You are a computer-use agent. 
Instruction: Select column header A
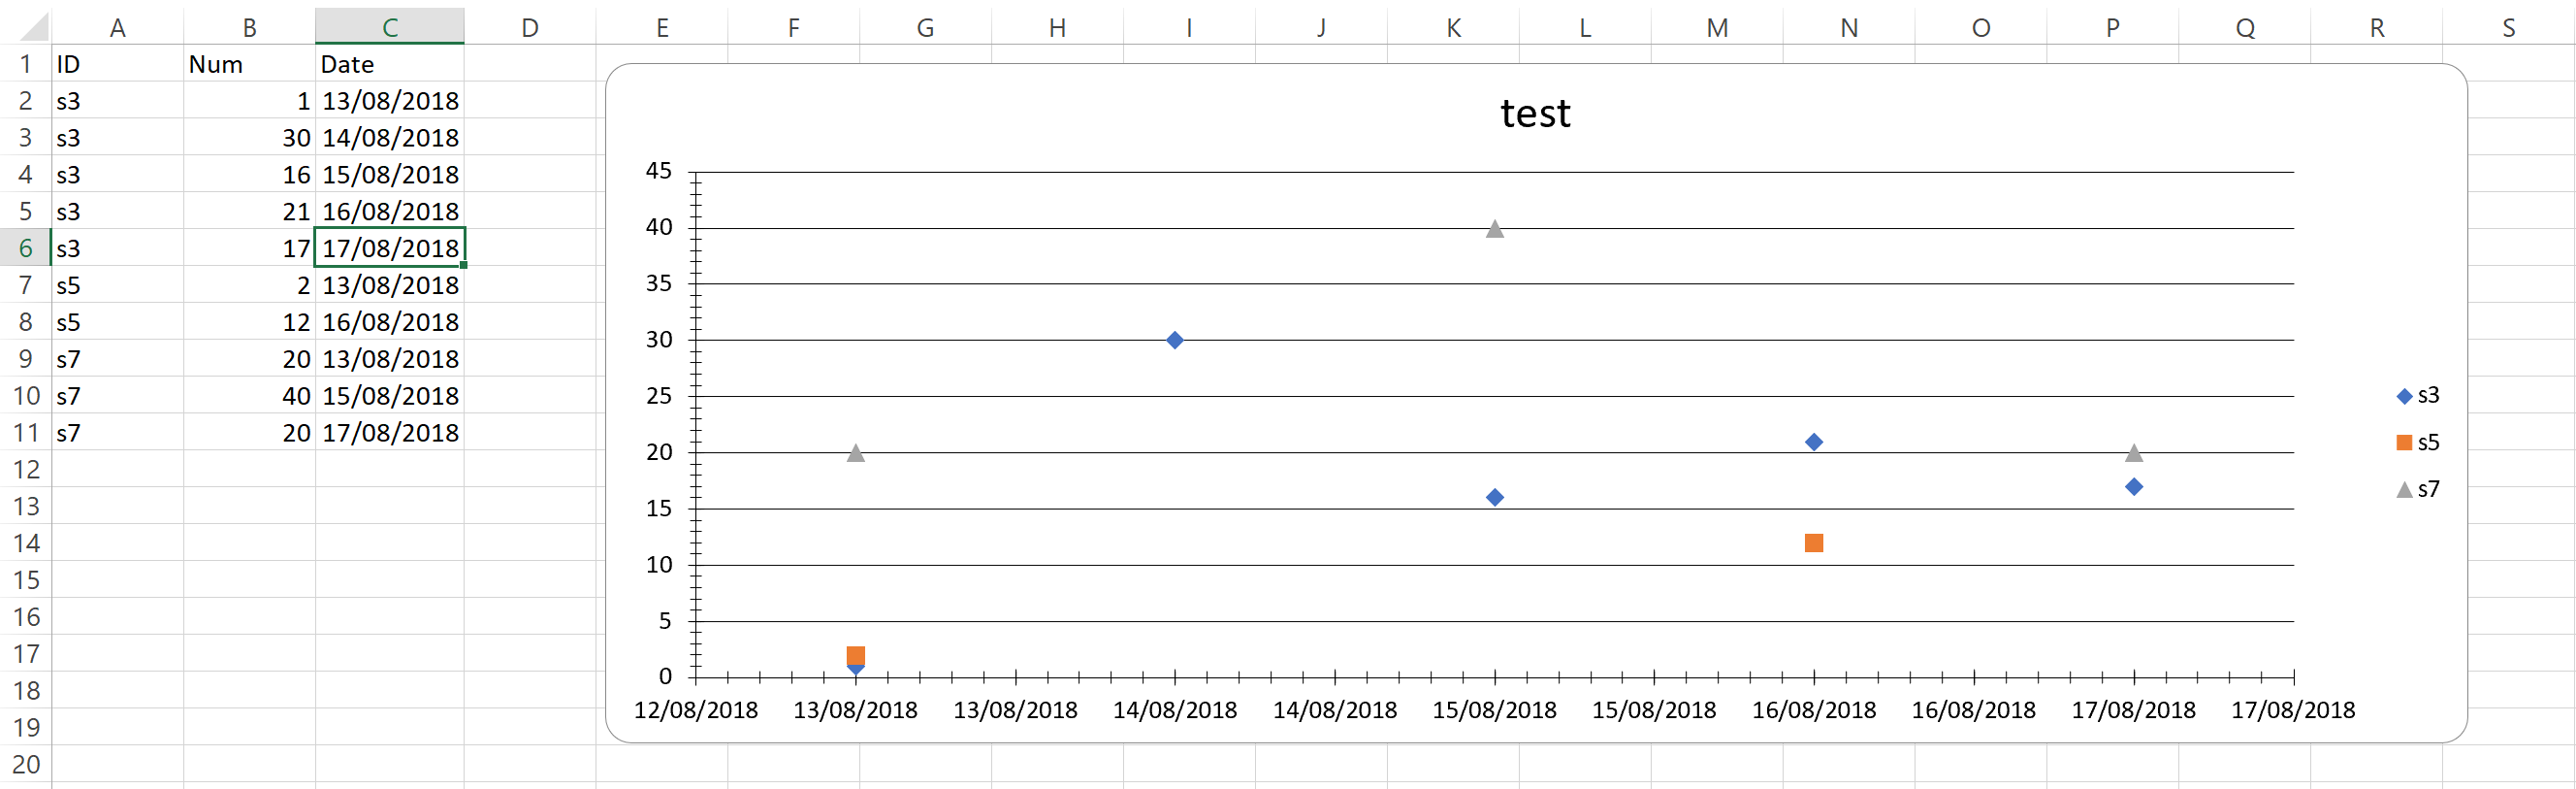pyautogui.click(x=118, y=26)
